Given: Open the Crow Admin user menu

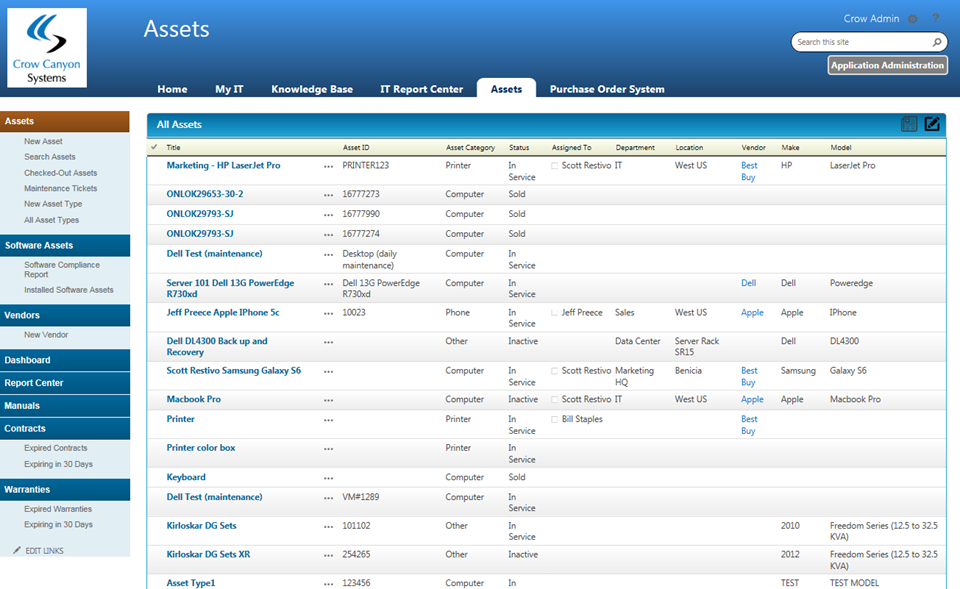Looking at the screenshot, I should coord(871,19).
